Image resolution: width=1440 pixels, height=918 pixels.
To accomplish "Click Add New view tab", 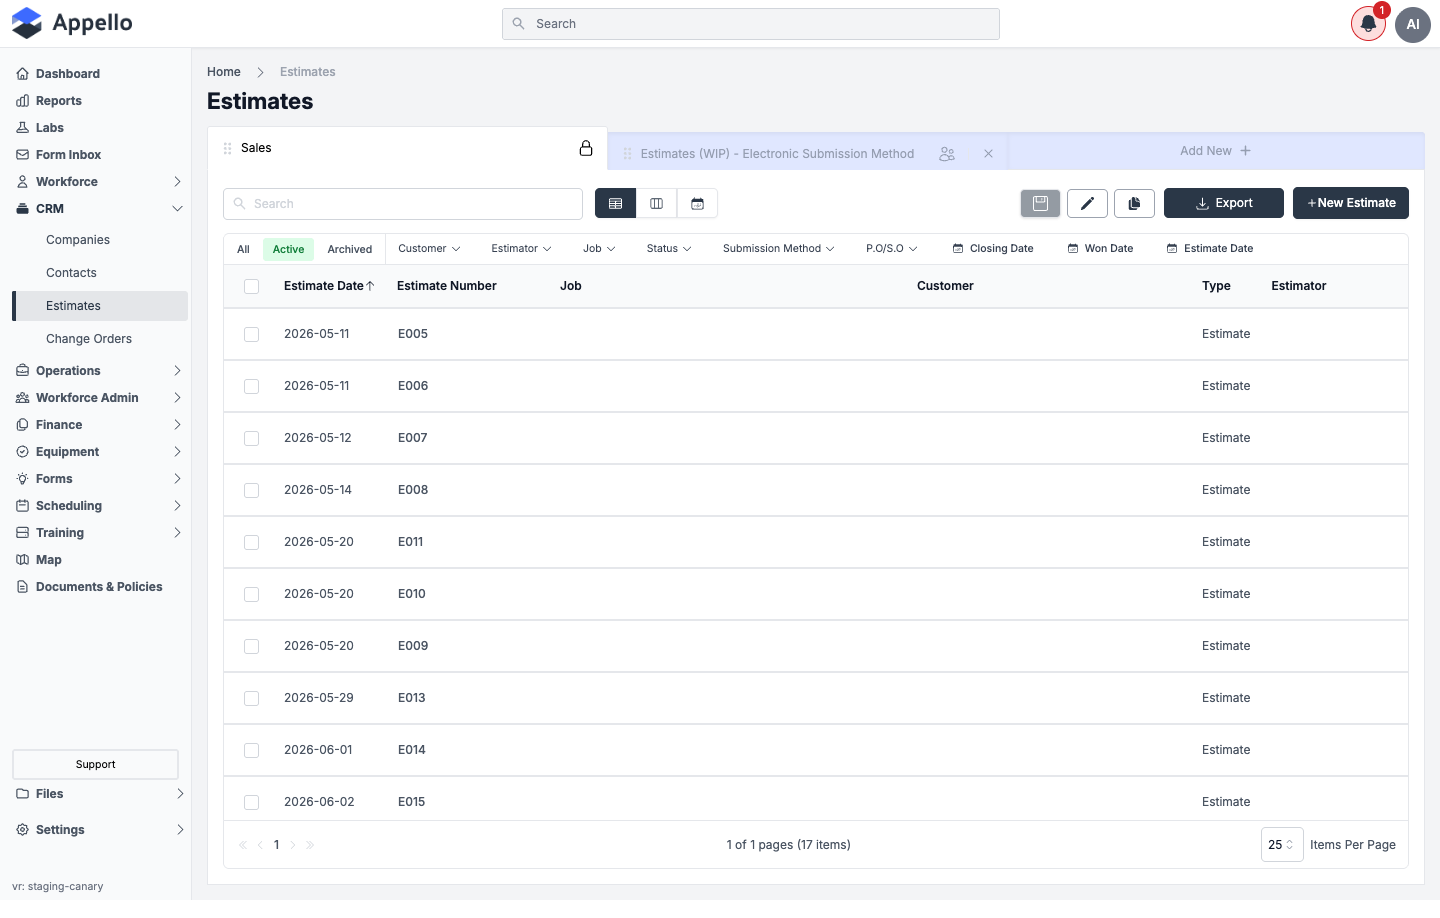I will click(1216, 151).
